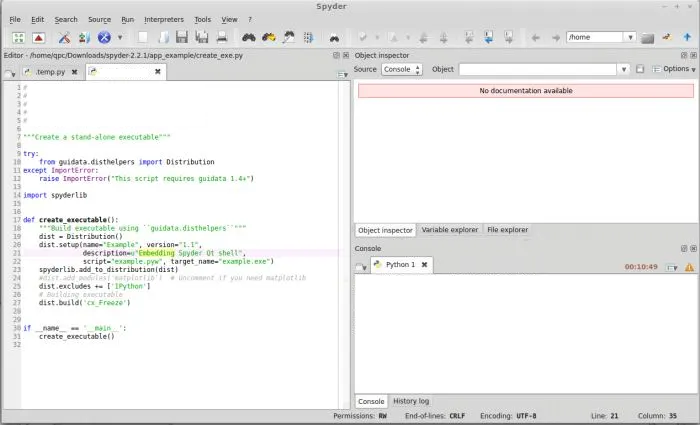The width and height of the screenshot is (700, 425).
Task: Open the editor tab browse dropdown
Action: coord(10,73)
